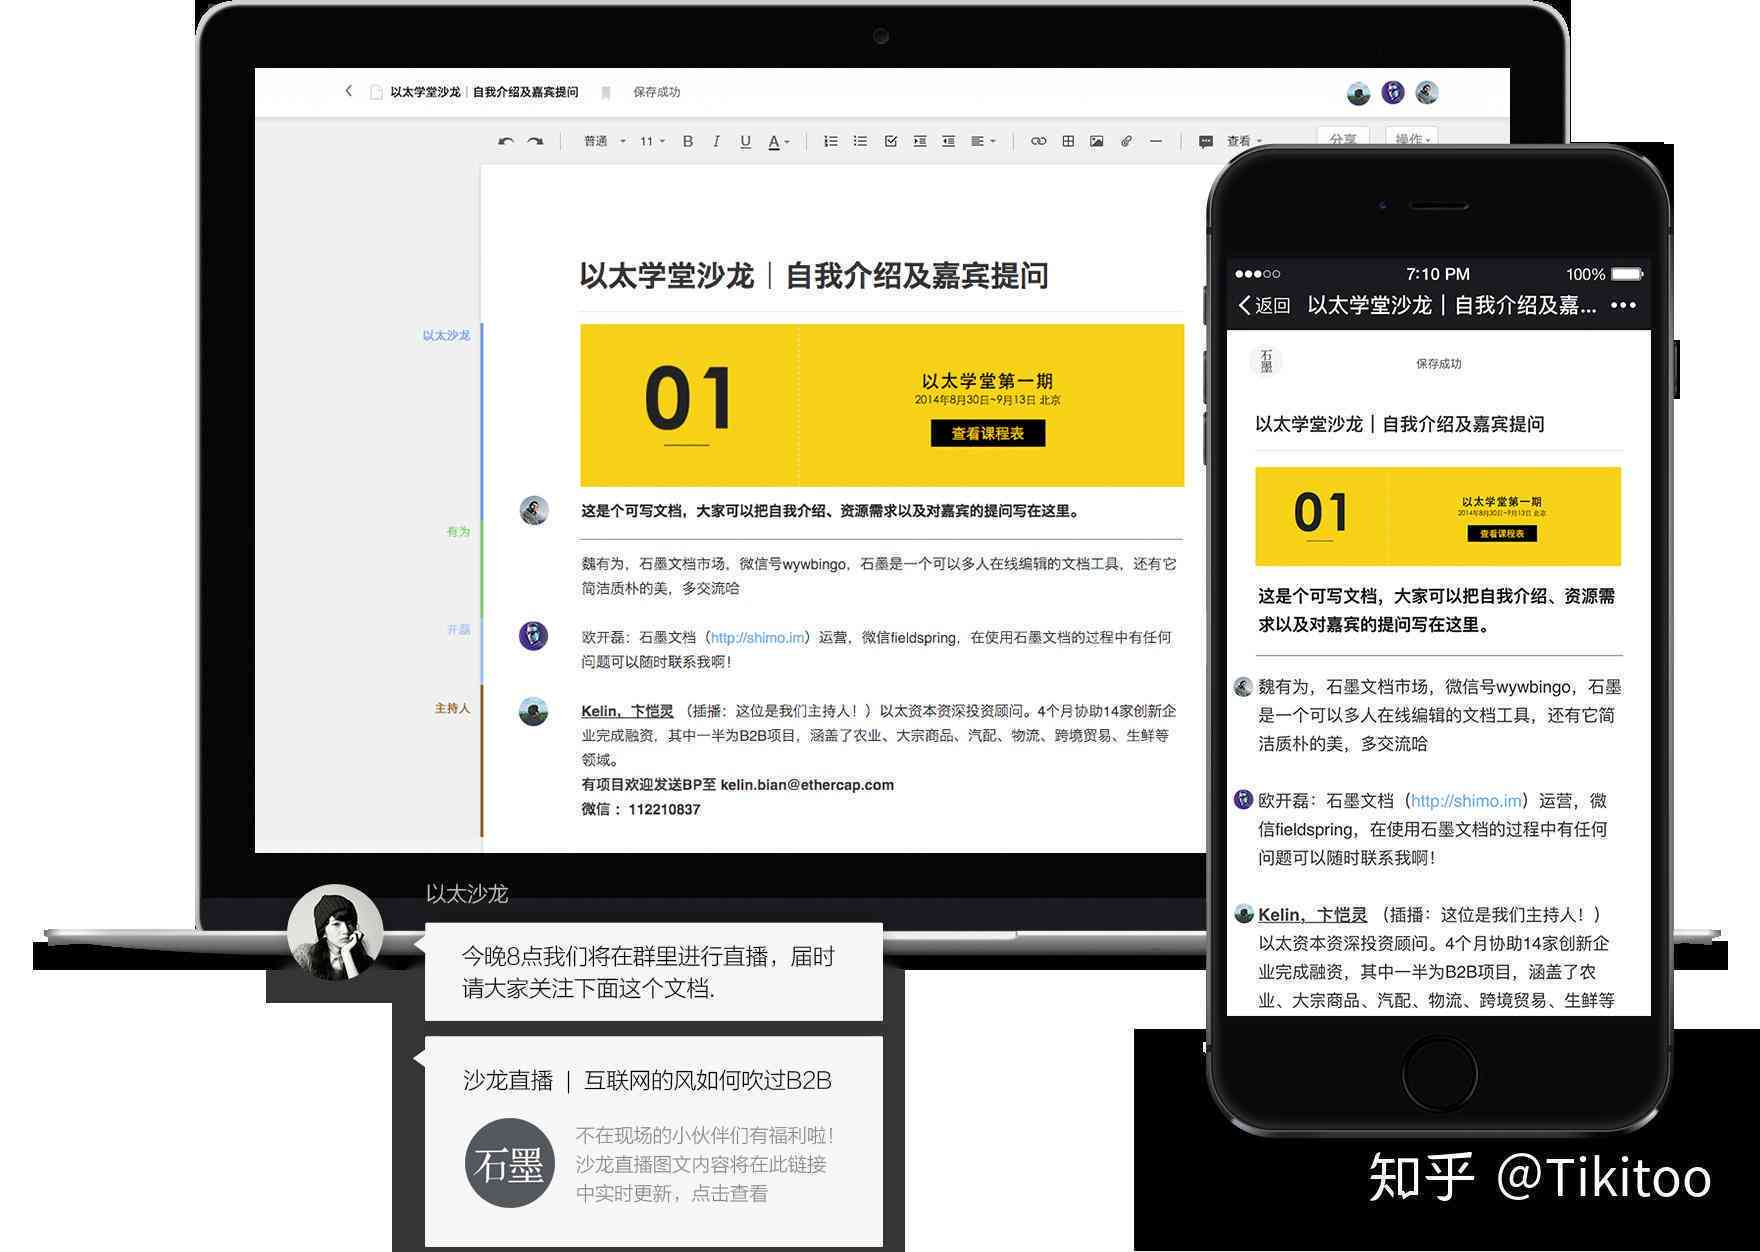The height and width of the screenshot is (1252, 1760).
Task: Tap the http://shimo.im link on the phone
Action: click(1466, 801)
